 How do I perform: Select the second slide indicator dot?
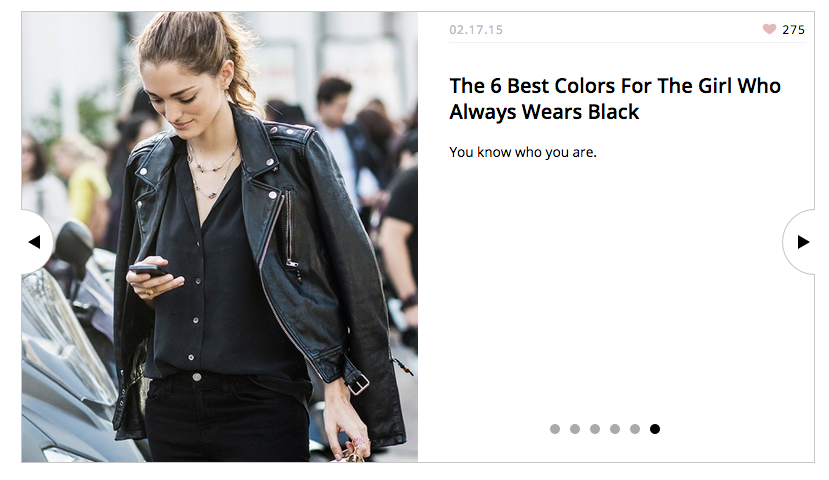(575, 429)
